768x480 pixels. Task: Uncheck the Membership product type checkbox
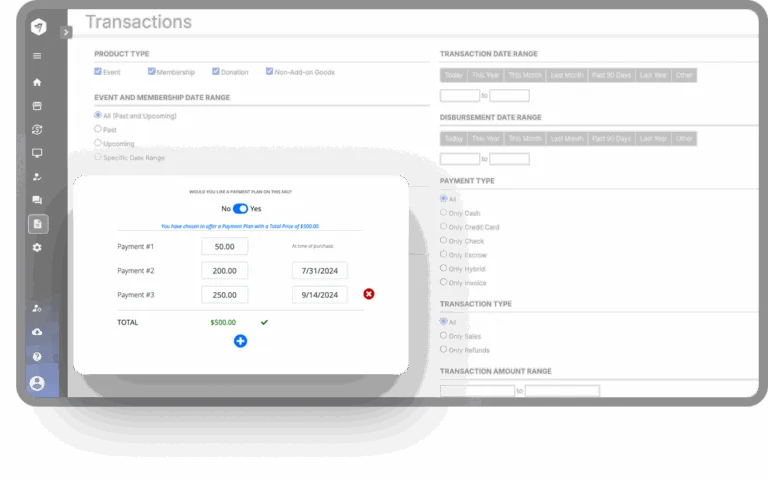[x=152, y=72]
